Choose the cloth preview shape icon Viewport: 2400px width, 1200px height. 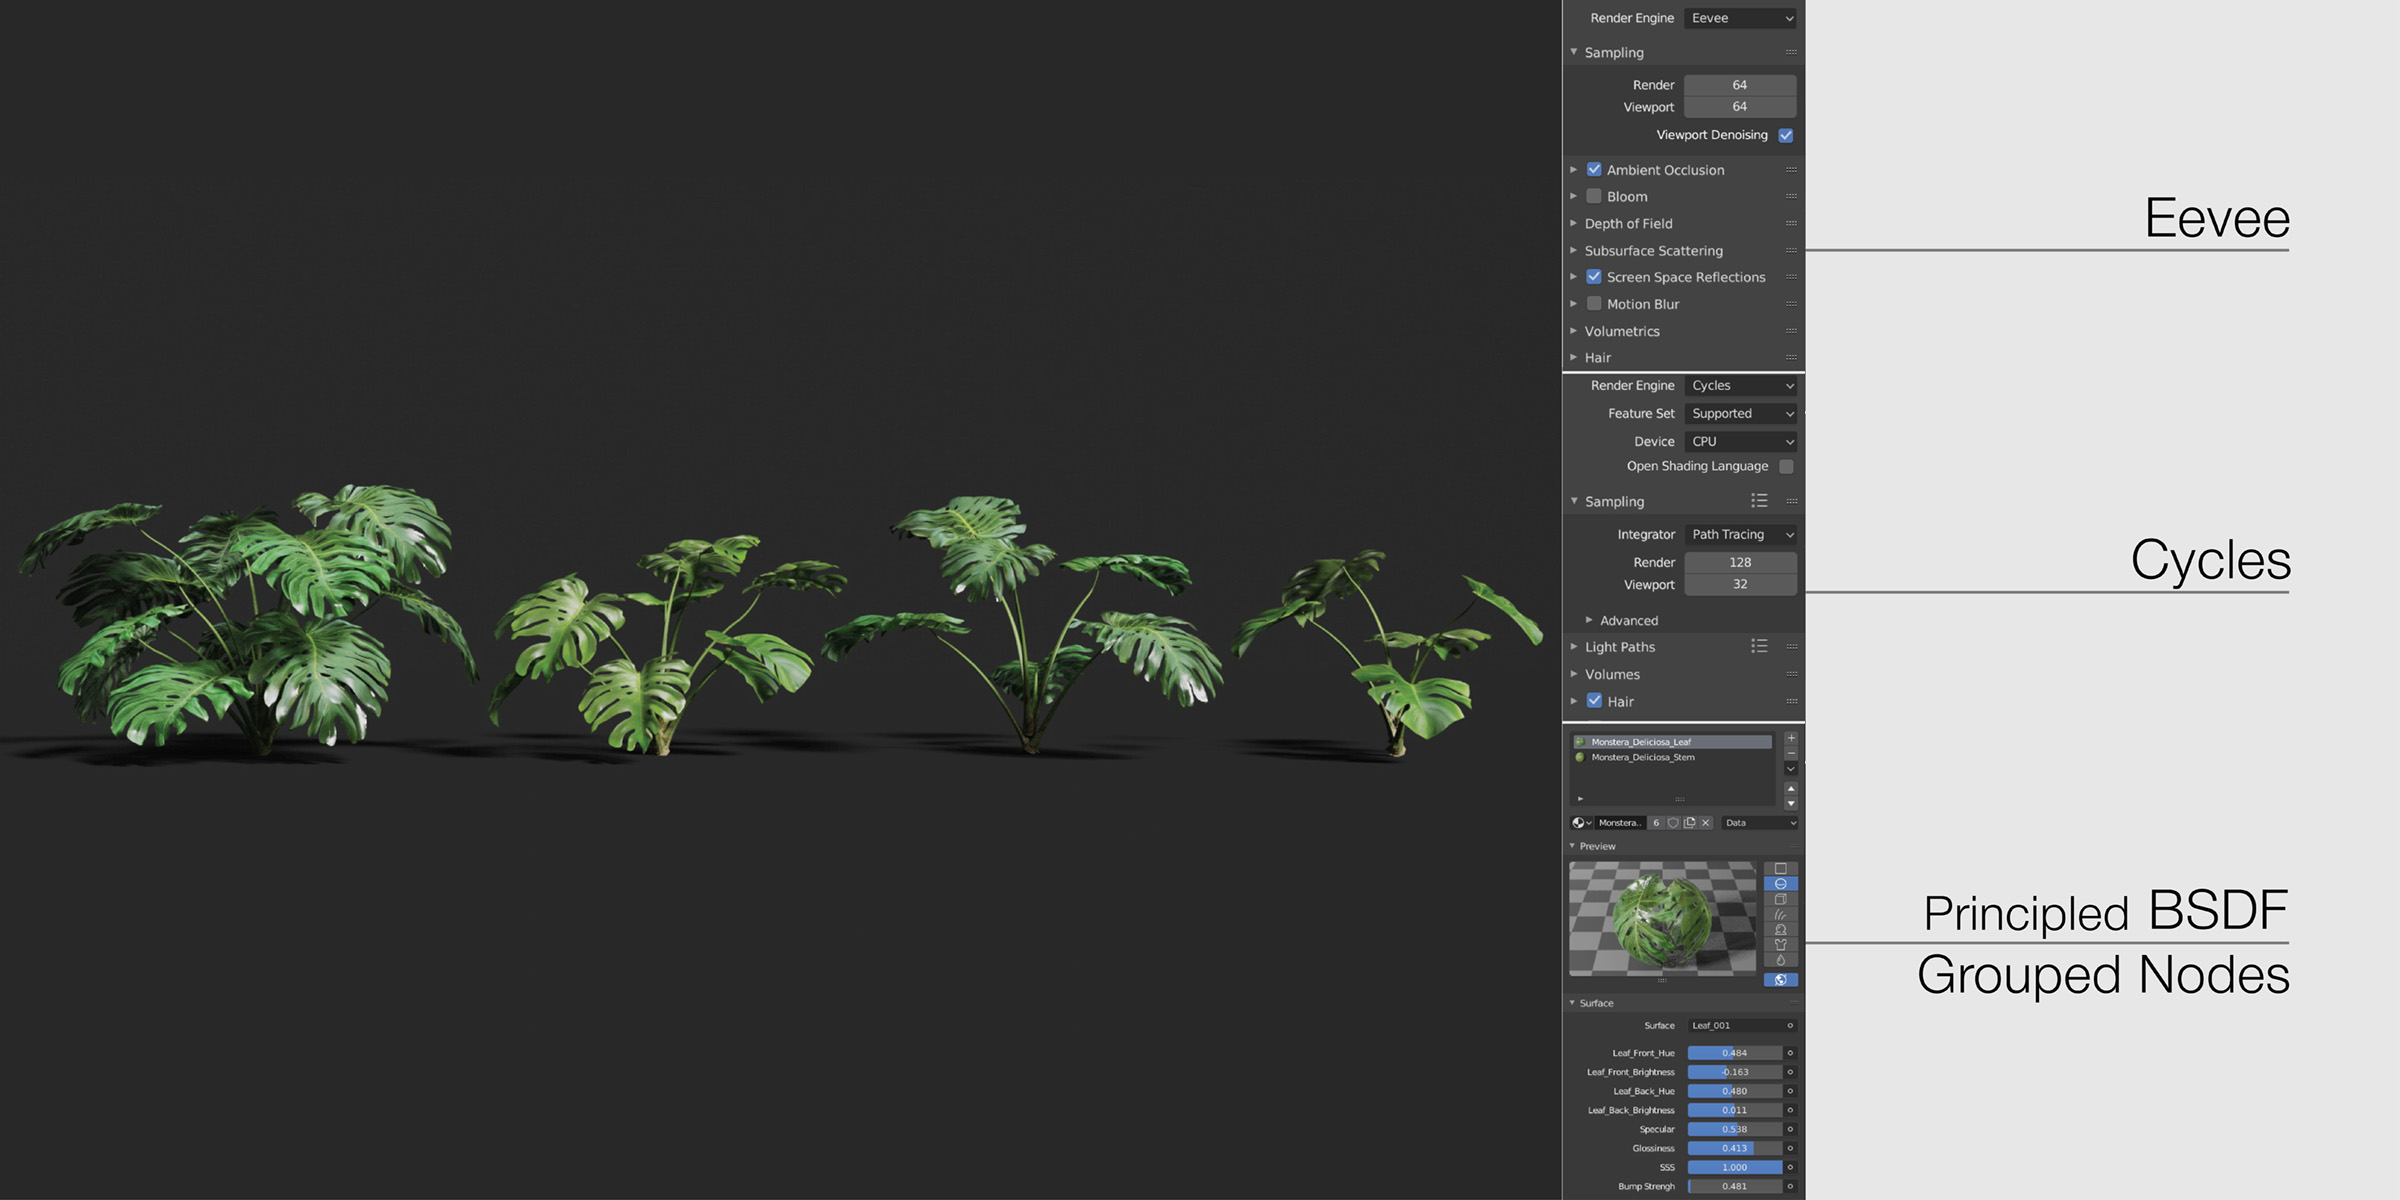point(1780,944)
